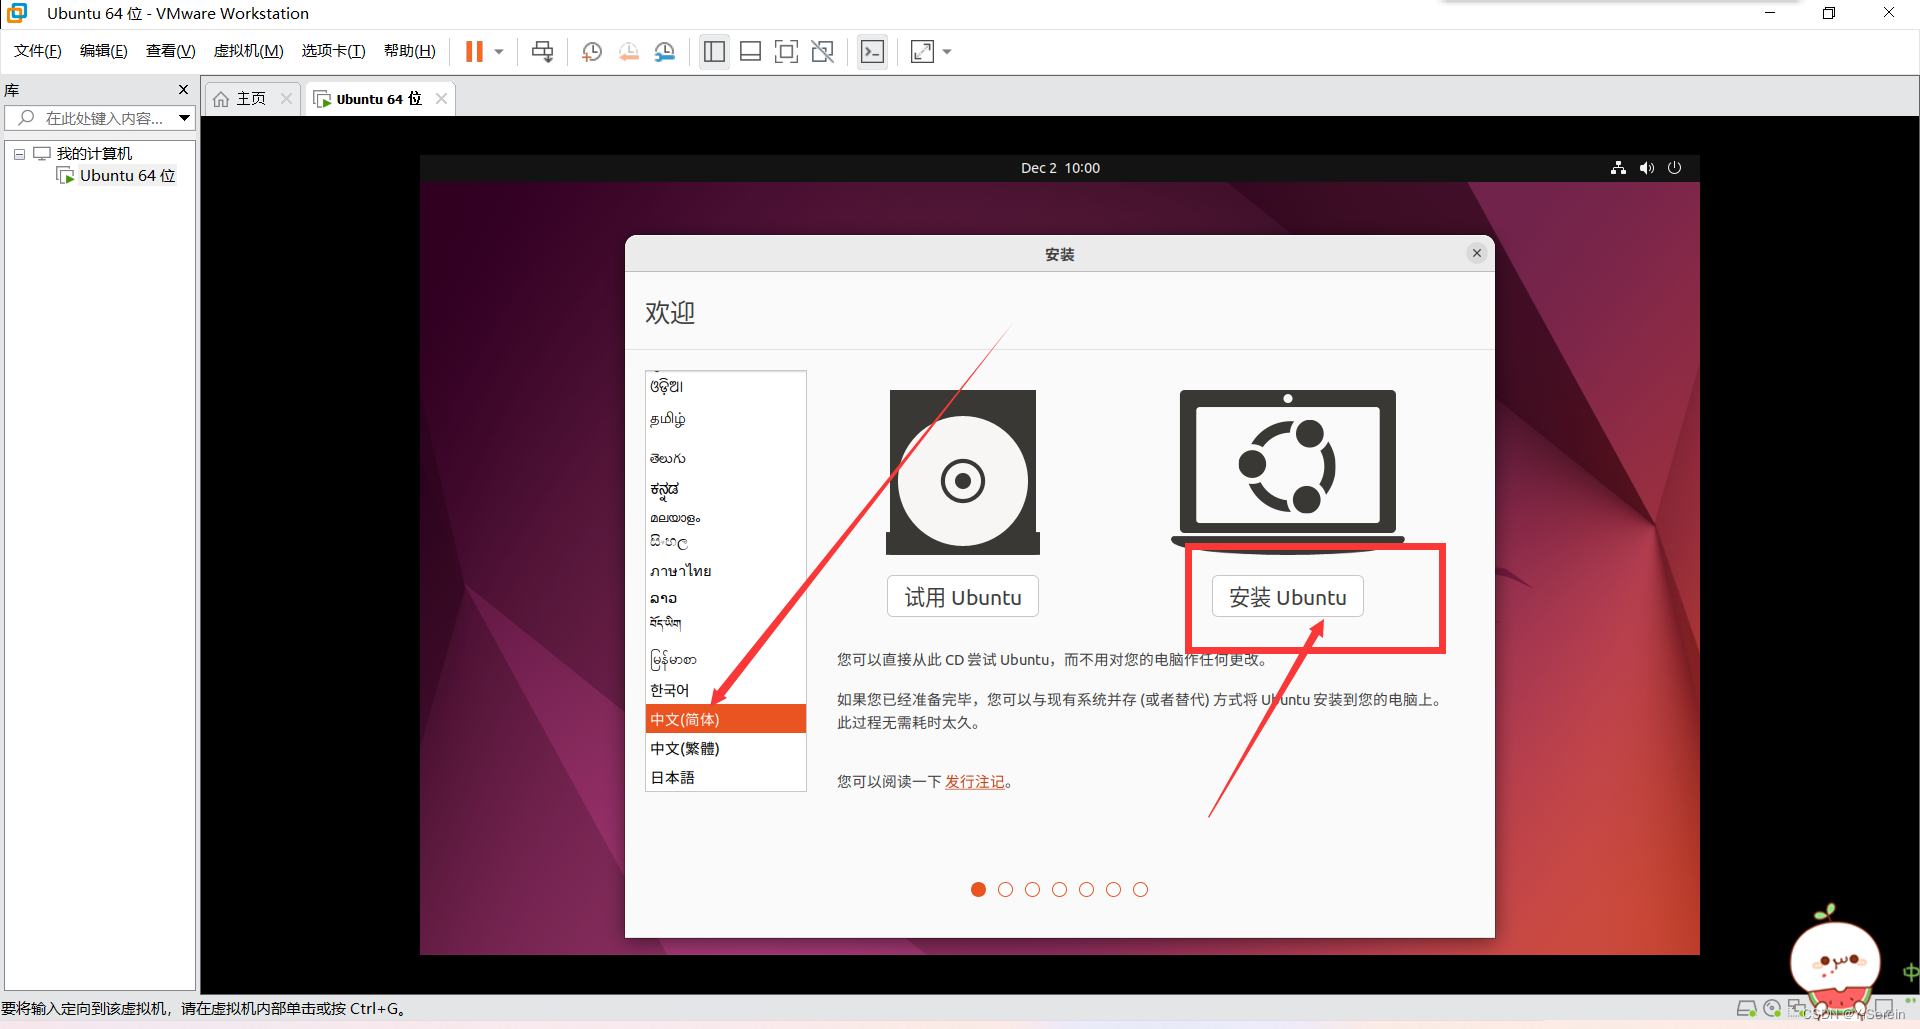1920x1029 pixels.
Task: Click the CD/DVD device status icon
Action: [x=1772, y=1009]
